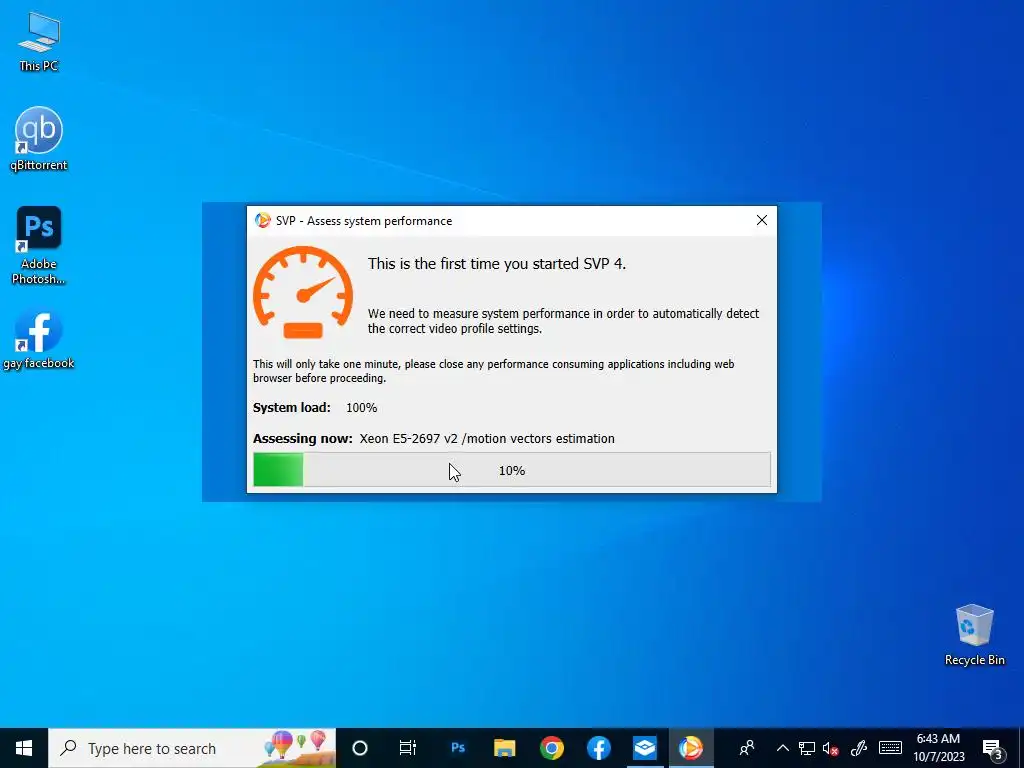Viewport: 1024px width, 768px height.
Task: Open clock showing 6:43 AM
Action: coord(938,748)
